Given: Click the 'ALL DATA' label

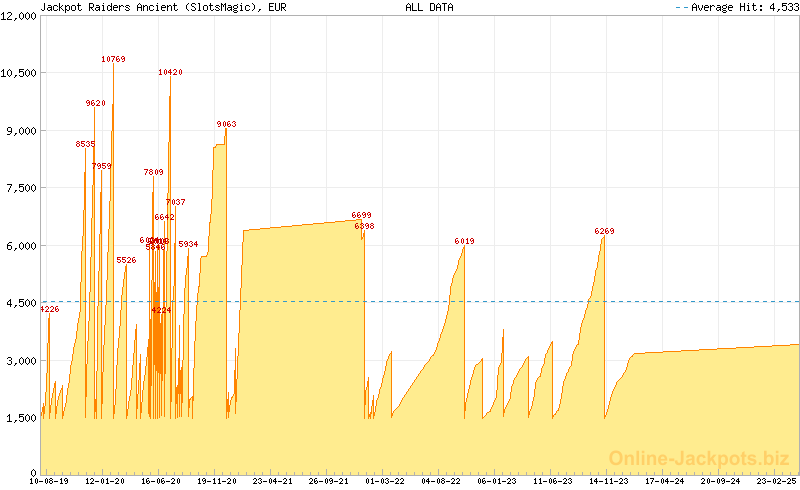Looking at the screenshot, I should [429, 7].
